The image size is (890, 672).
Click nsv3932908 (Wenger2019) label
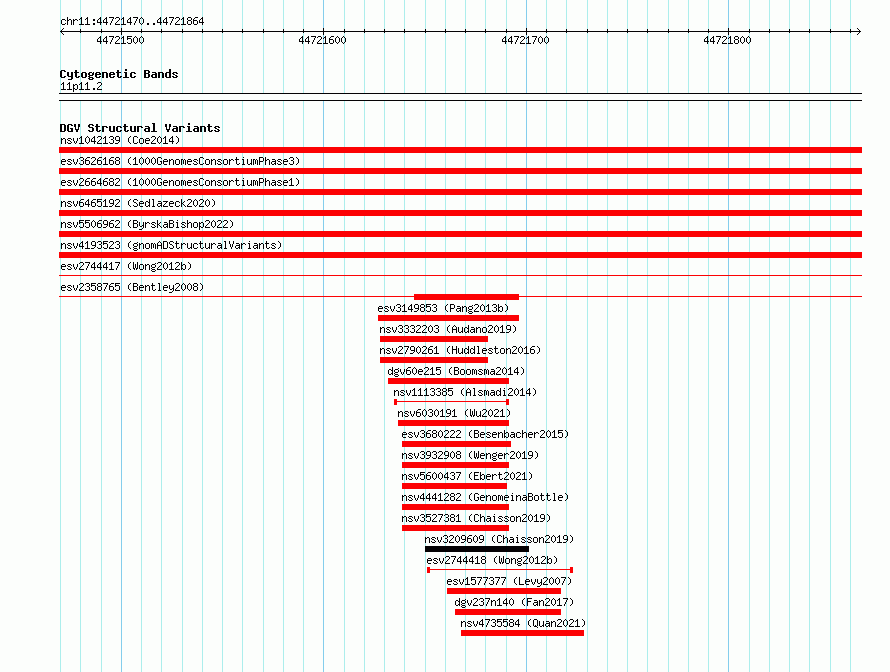(x=470, y=455)
